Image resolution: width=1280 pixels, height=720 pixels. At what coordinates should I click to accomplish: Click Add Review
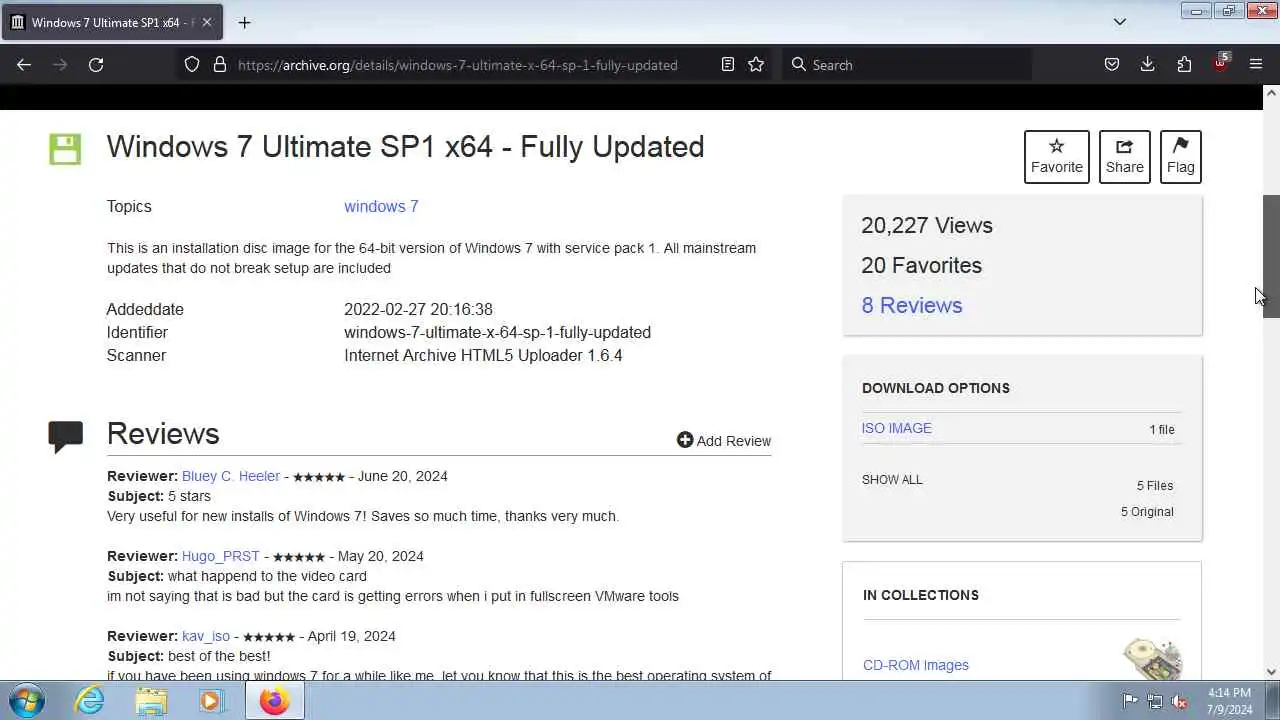pyautogui.click(x=724, y=441)
